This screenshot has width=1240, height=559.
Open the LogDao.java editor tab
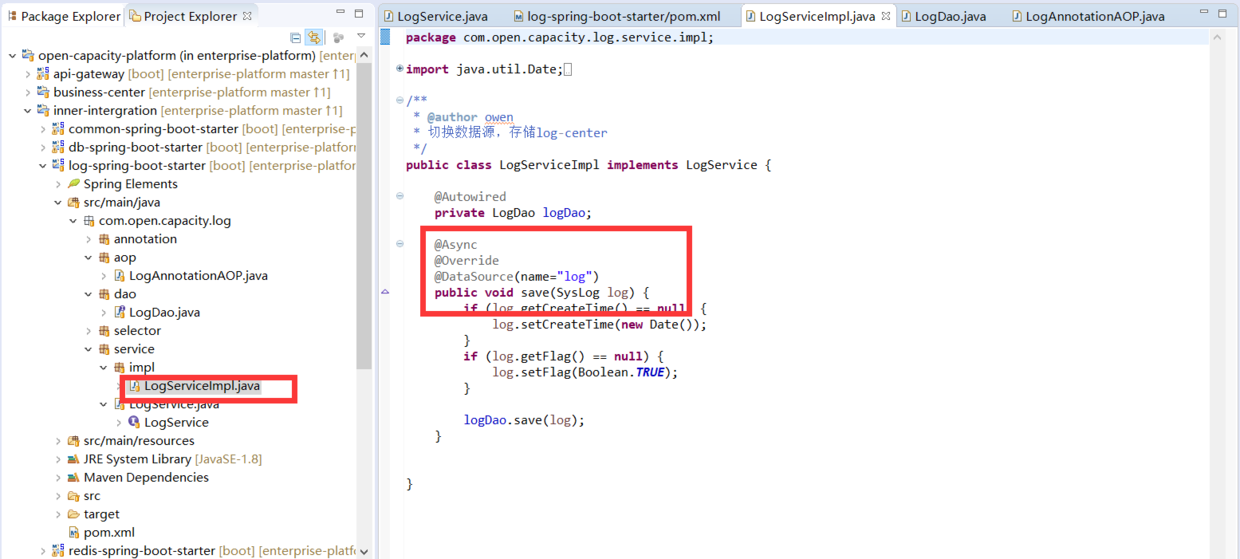[943, 16]
